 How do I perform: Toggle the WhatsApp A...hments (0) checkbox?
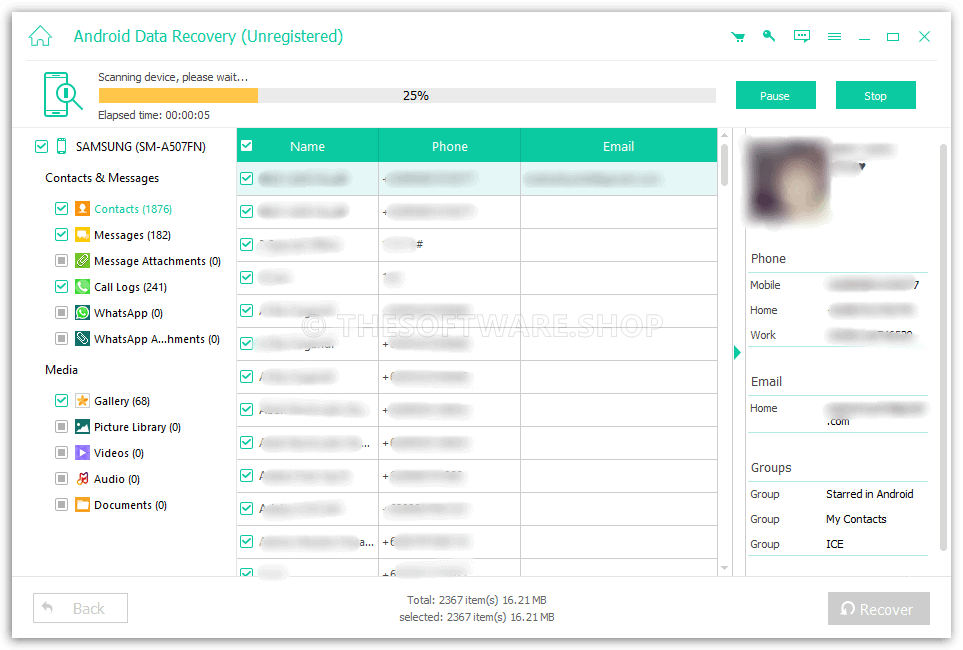pyautogui.click(x=61, y=339)
